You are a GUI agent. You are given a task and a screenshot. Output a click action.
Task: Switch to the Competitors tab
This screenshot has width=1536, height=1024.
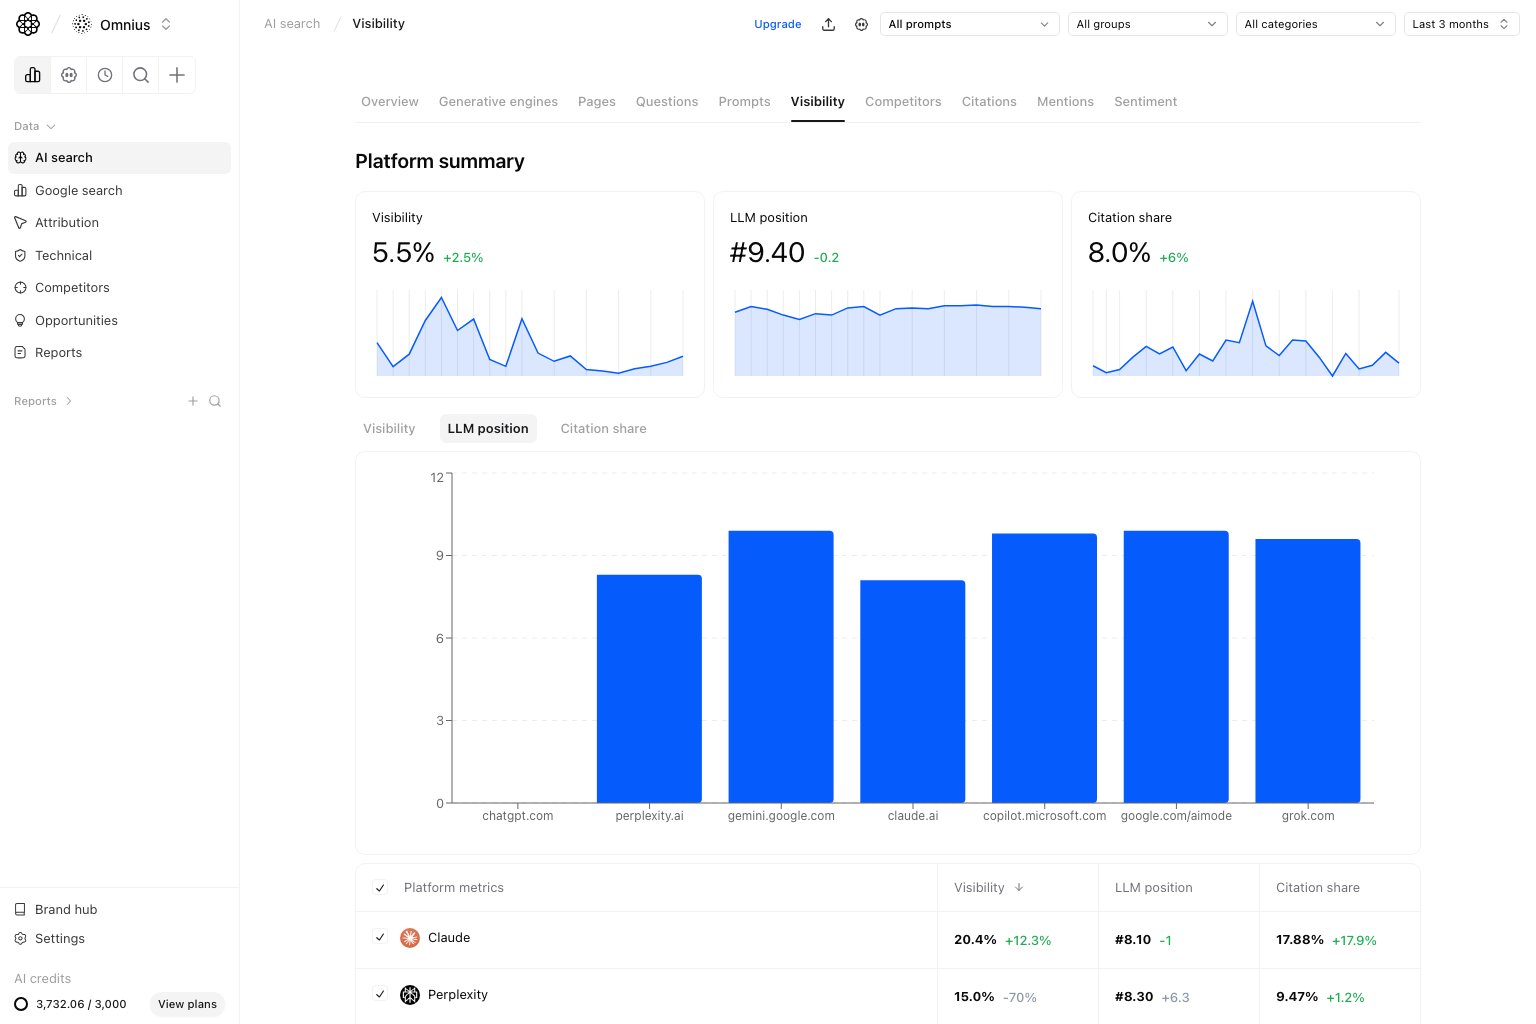click(903, 102)
